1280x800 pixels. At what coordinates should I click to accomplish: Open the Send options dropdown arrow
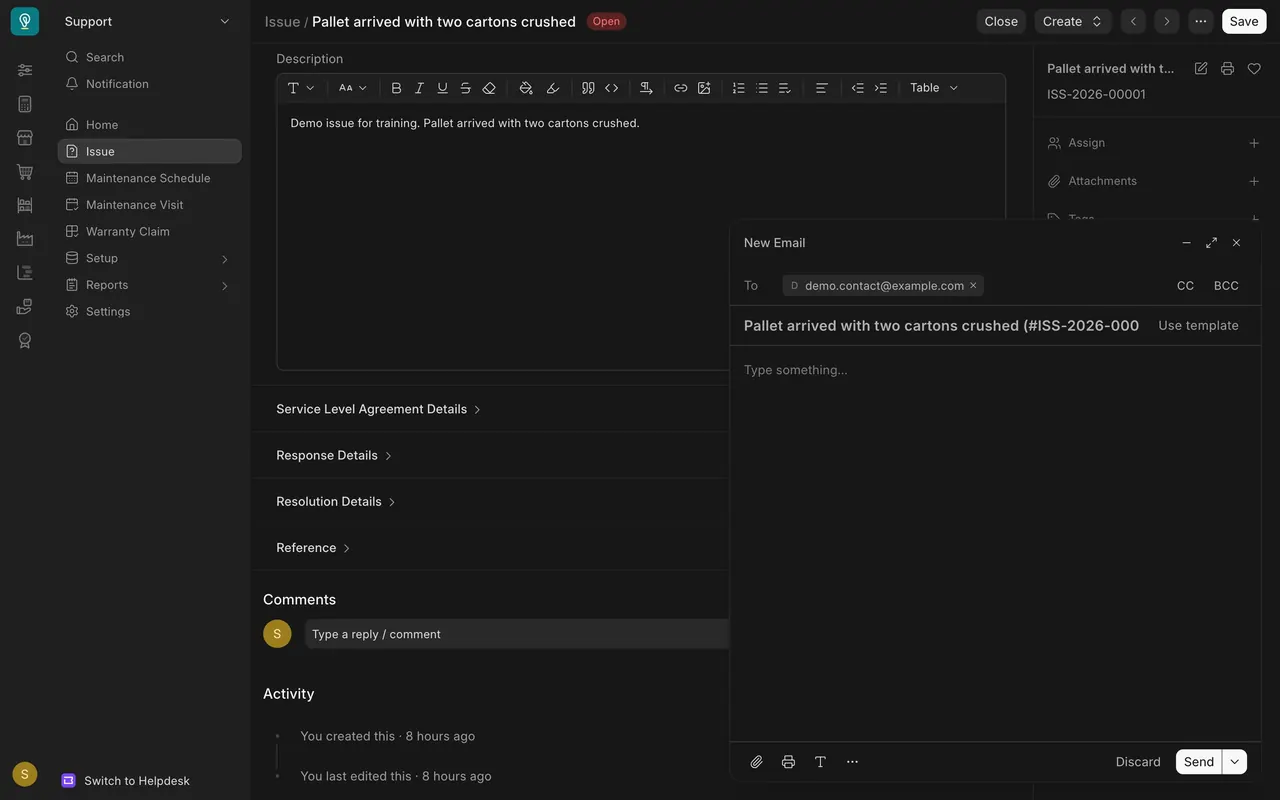[1235, 762]
